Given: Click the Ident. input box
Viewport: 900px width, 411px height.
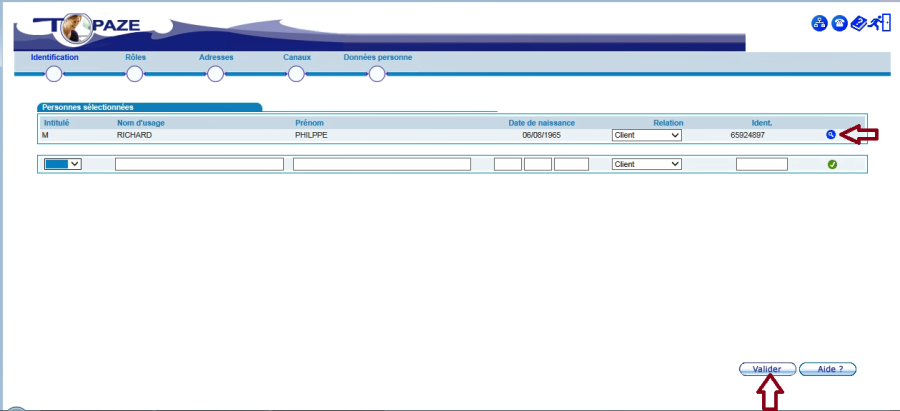Looking at the screenshot, I should click(762, 164).
